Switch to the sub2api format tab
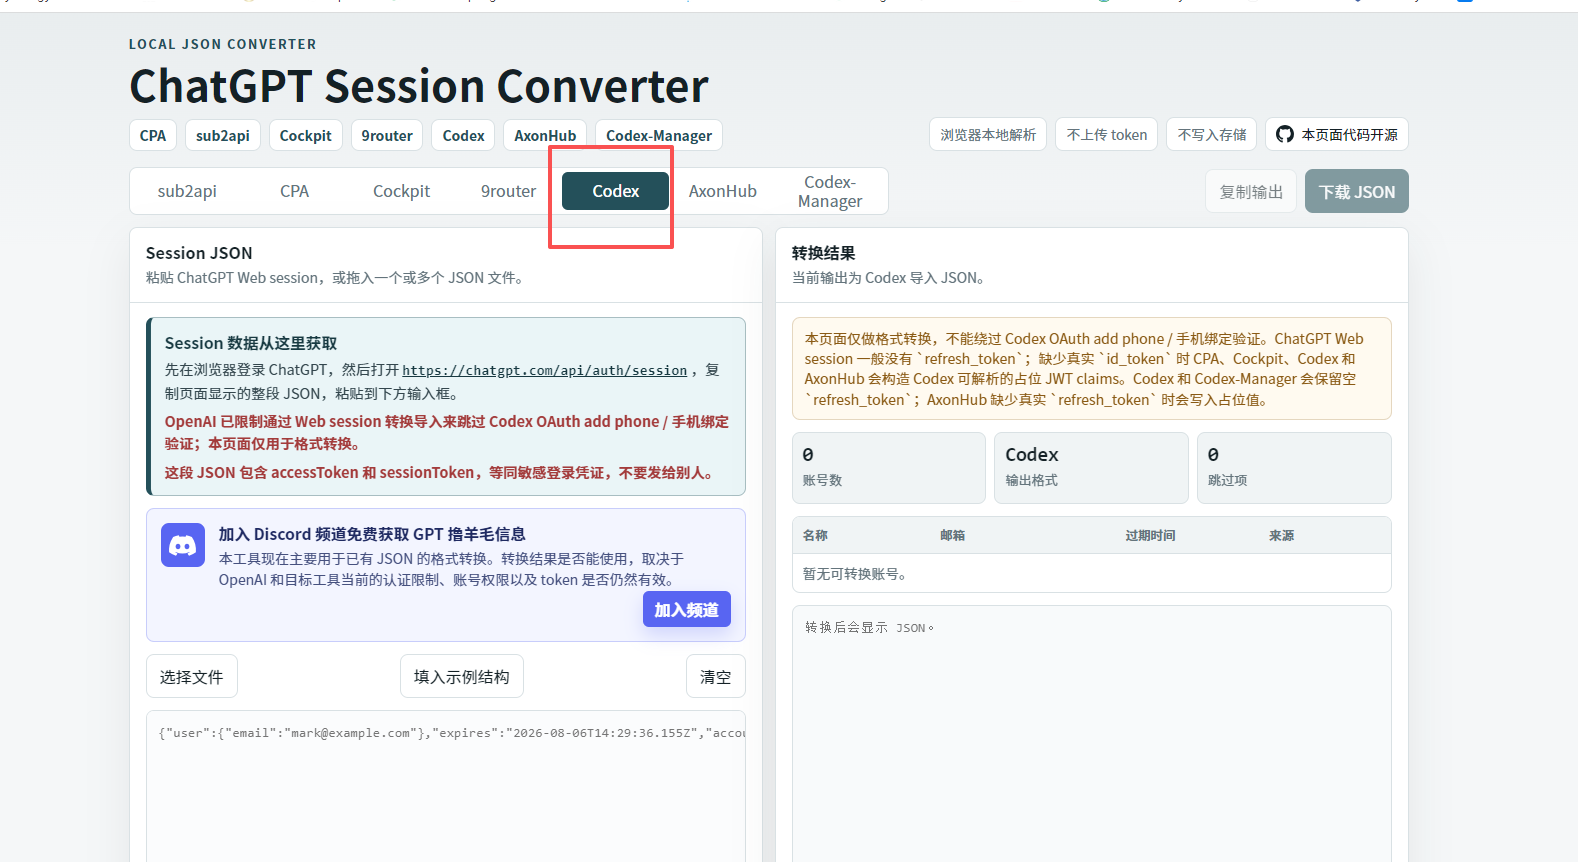The width and height of the screenshot is (1578, 862). pyautogui.click(x=187, y=191)
